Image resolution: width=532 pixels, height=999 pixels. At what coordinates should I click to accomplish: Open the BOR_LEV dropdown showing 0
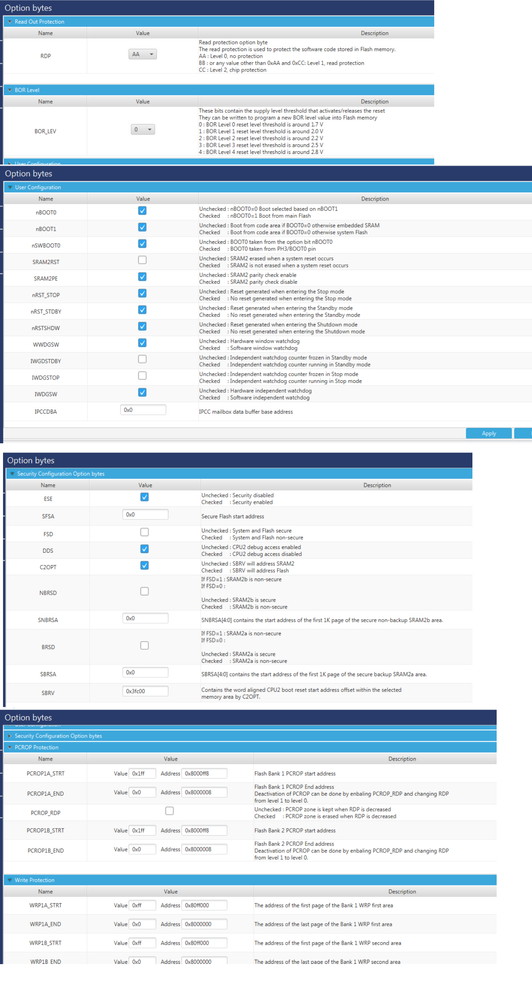pyautogui.click(x=143, y=129)
